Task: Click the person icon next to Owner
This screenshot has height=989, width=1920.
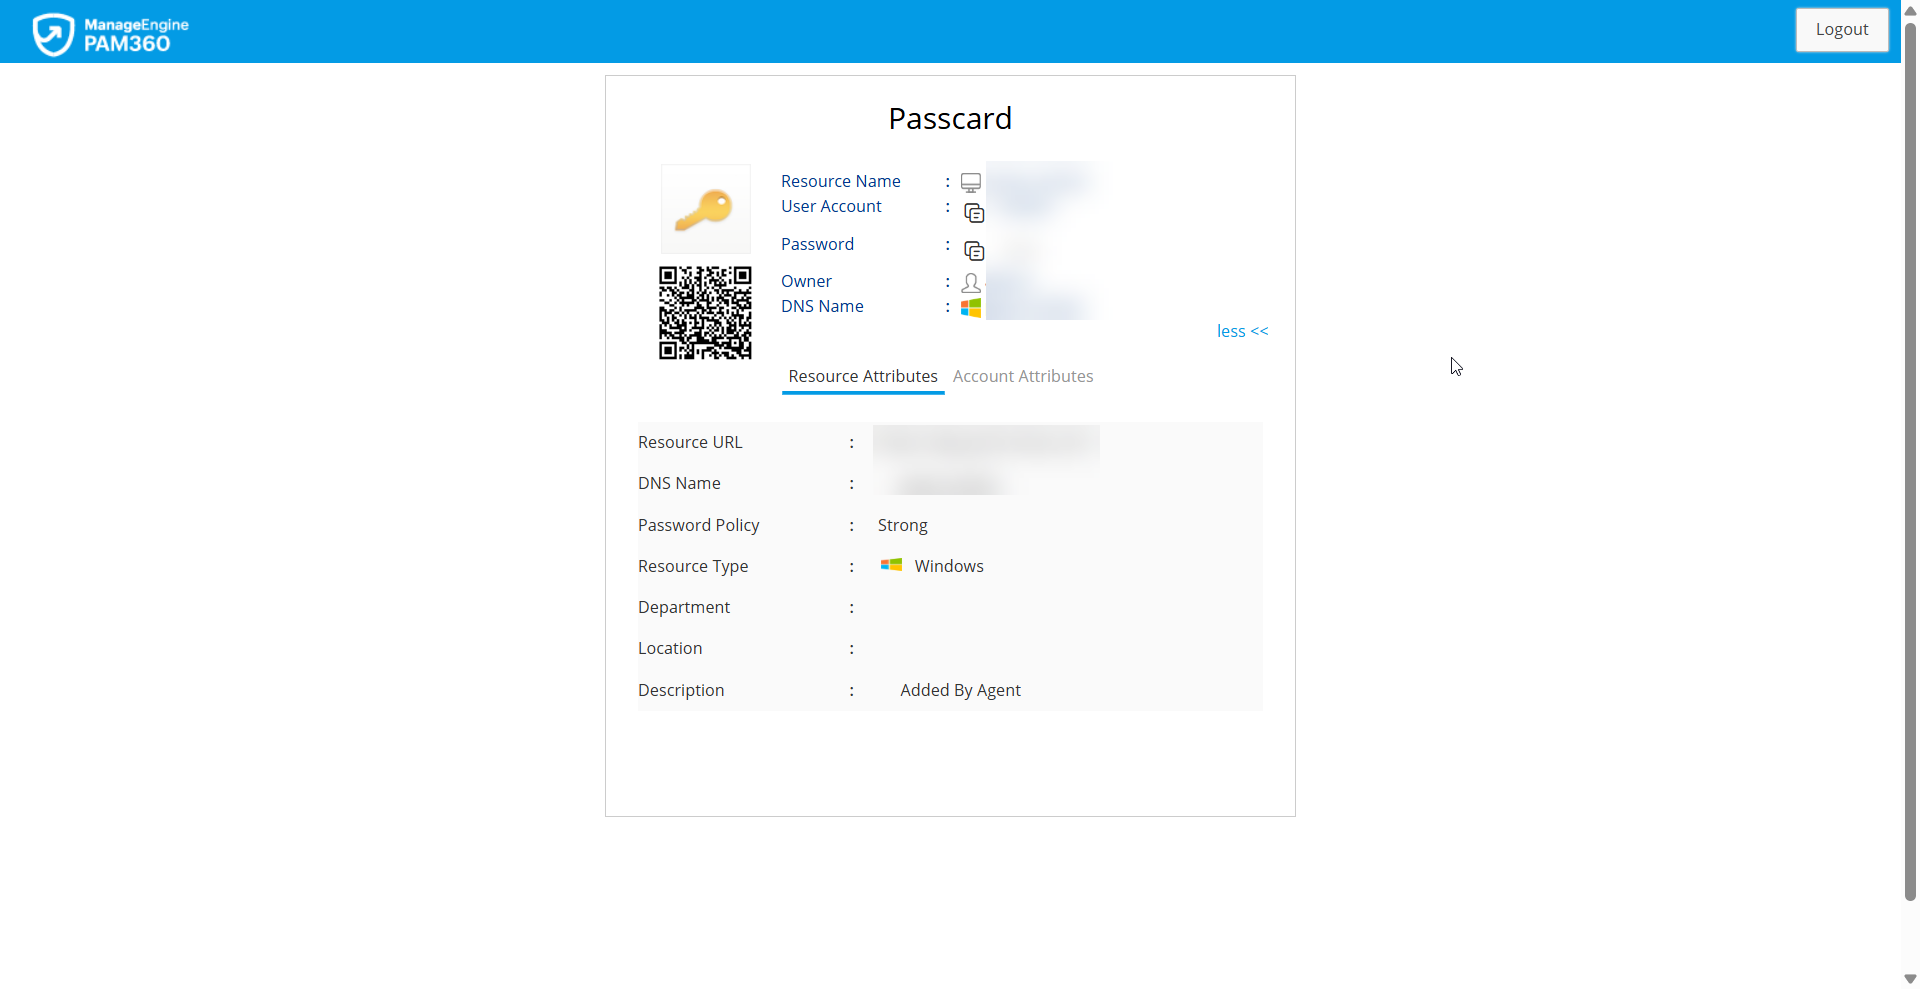Action: tap(970, 283)
